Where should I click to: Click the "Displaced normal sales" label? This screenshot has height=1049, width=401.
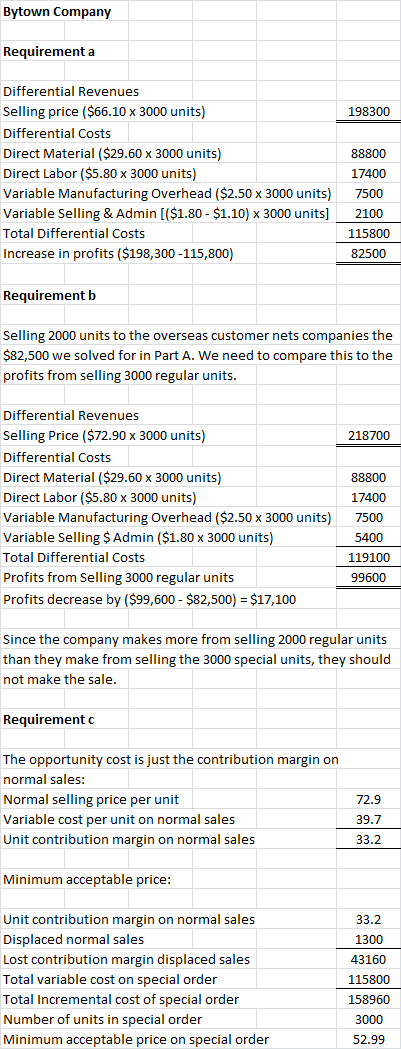coord(73,939)
